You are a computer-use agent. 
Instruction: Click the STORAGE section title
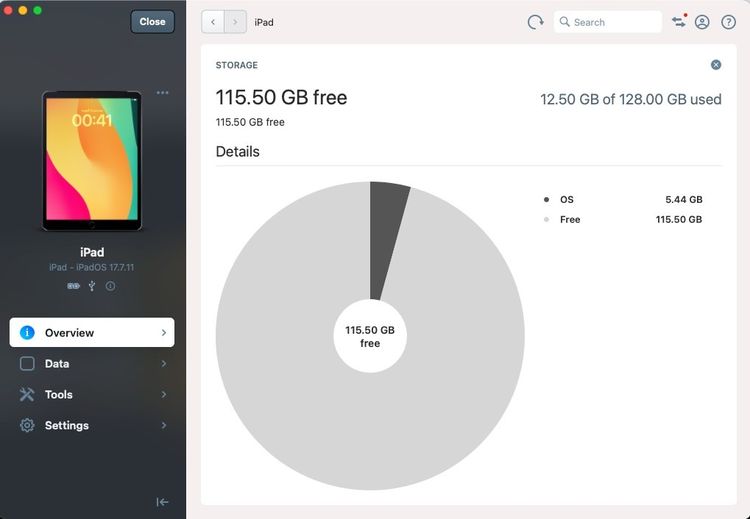(237, 65)
